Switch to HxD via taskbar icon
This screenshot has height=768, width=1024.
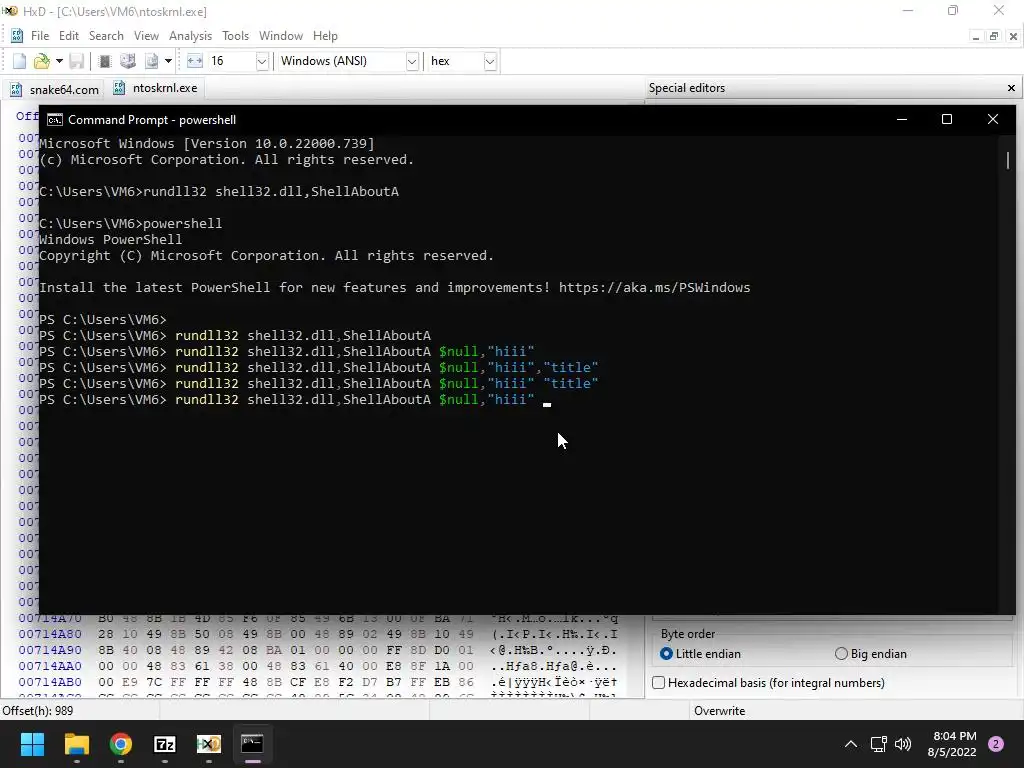tap(209, 744)
